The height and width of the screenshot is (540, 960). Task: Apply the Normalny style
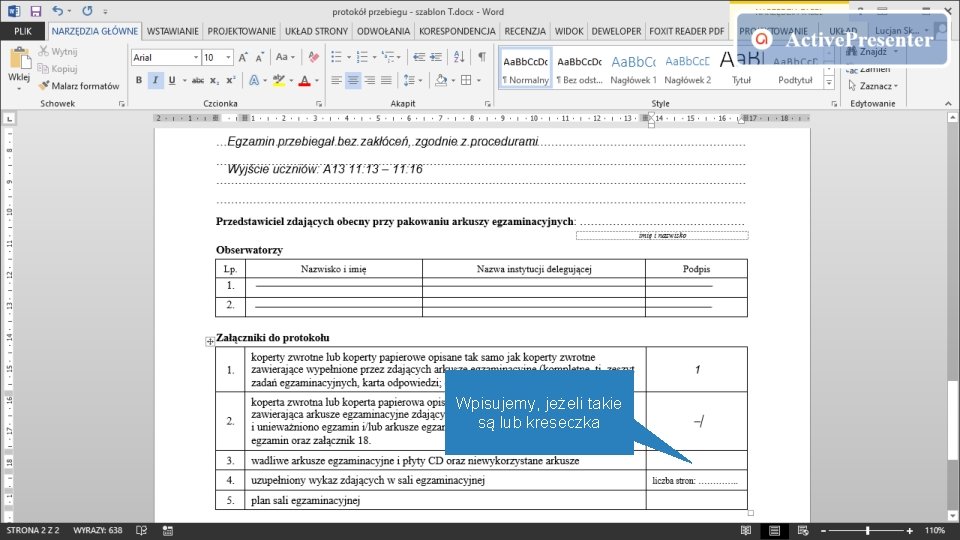click(525, 68)
